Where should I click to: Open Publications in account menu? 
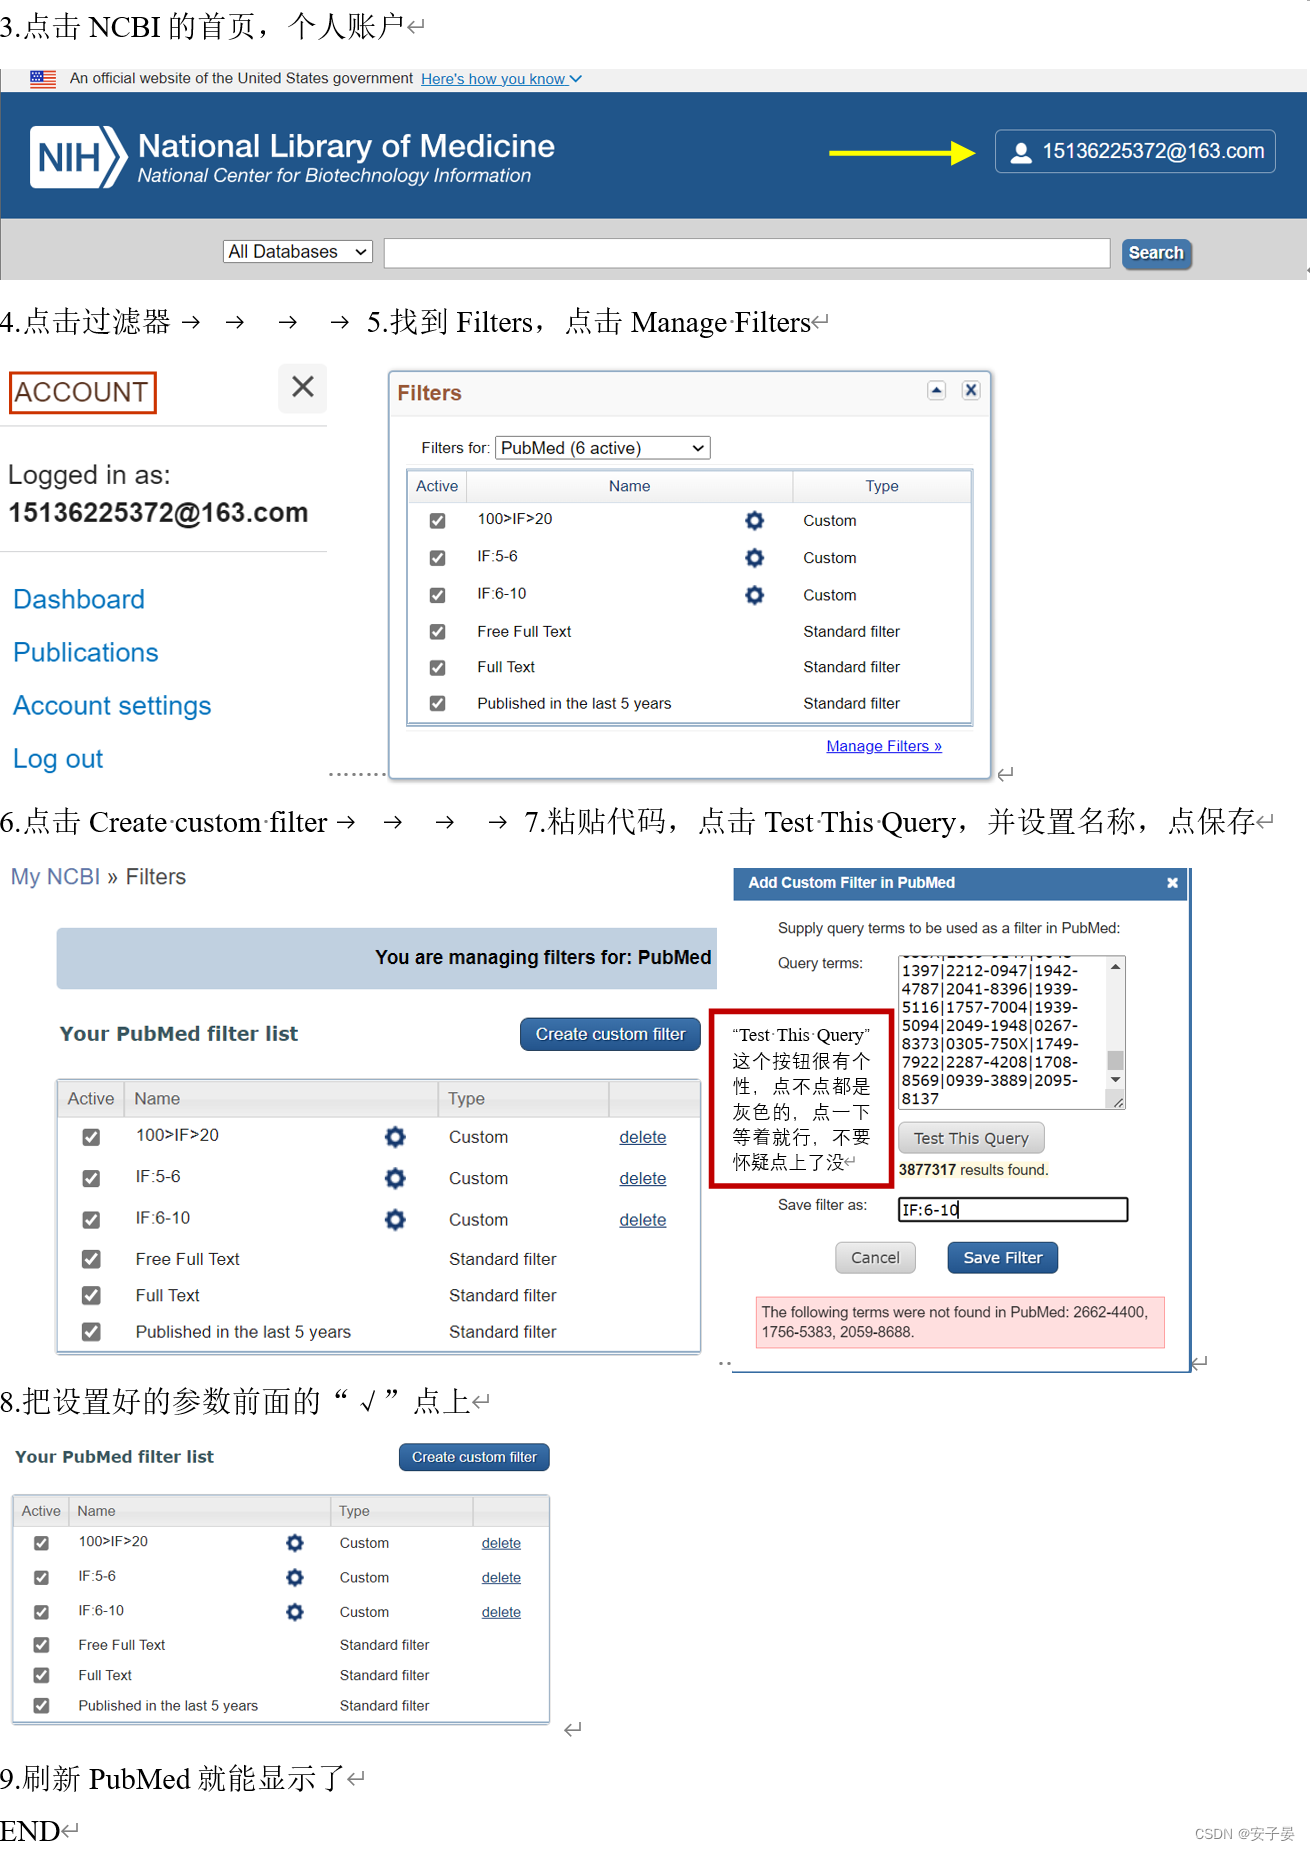[x=86, y=652]
